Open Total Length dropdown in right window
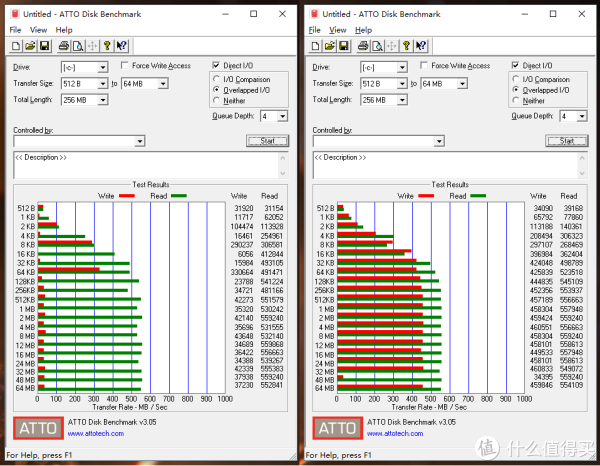Image resolution: width=600 pixels, height=466 pixels. coord(402,100)
